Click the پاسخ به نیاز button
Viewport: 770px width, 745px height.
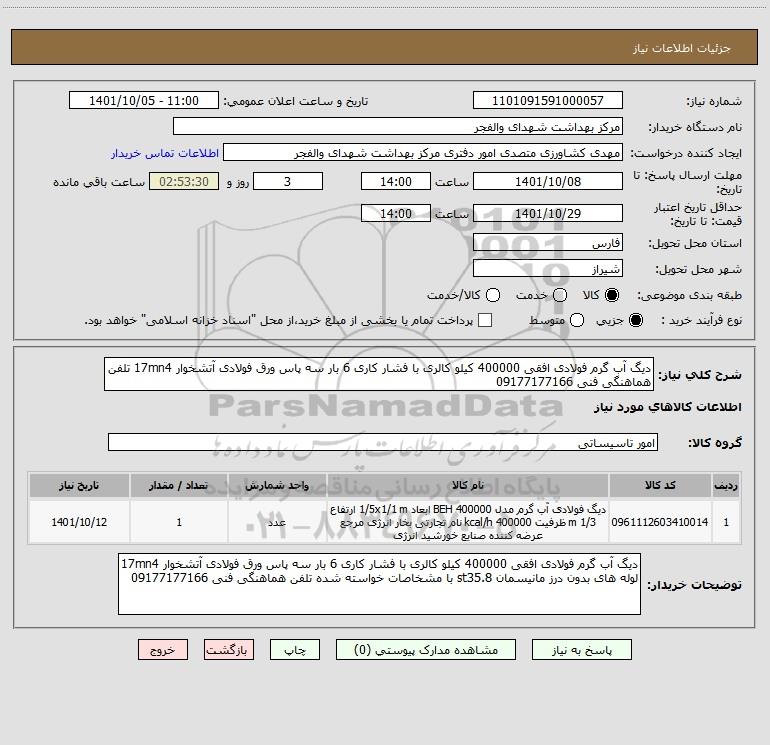click(x=582, y=650)
